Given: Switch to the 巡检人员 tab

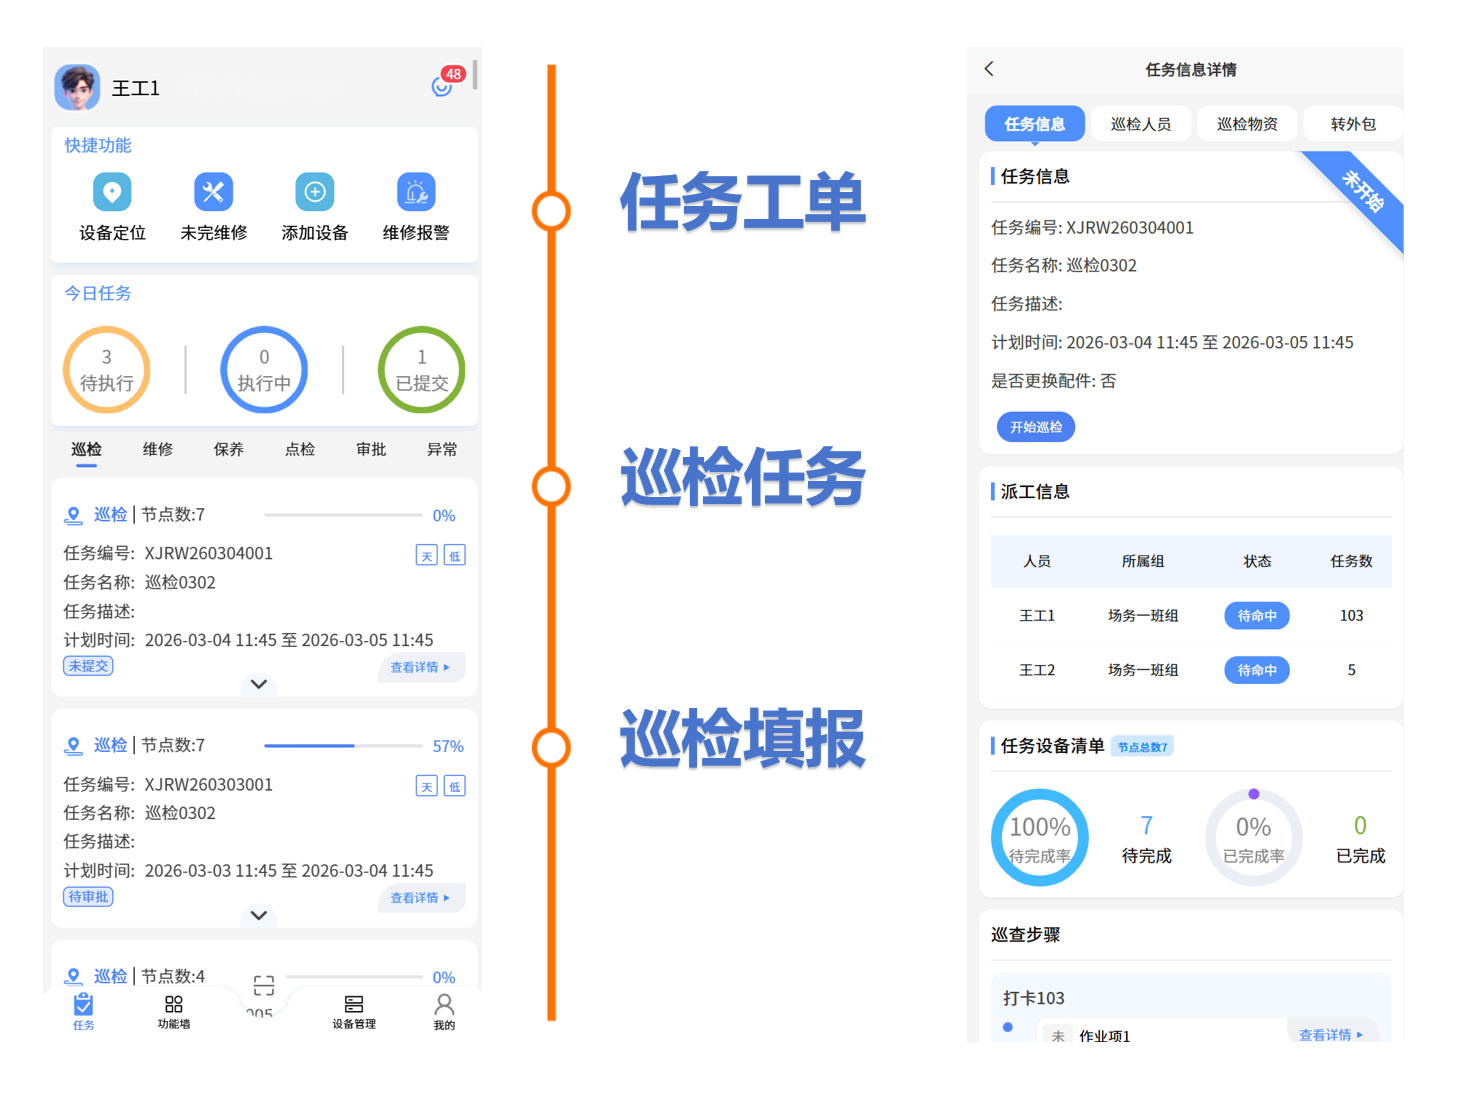Looking at the screenshot, I should [1141, 124].
